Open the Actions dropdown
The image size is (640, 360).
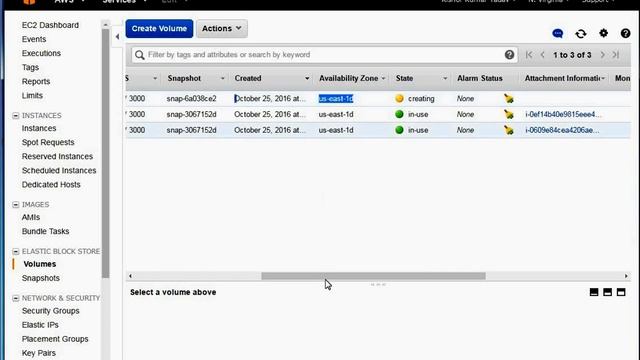tap(222, 29)
